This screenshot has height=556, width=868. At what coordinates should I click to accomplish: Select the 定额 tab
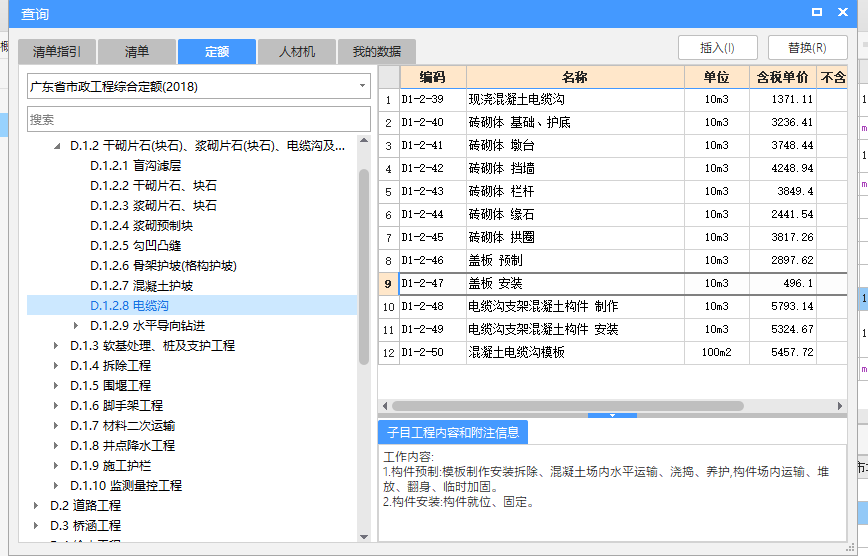point(216,52)
